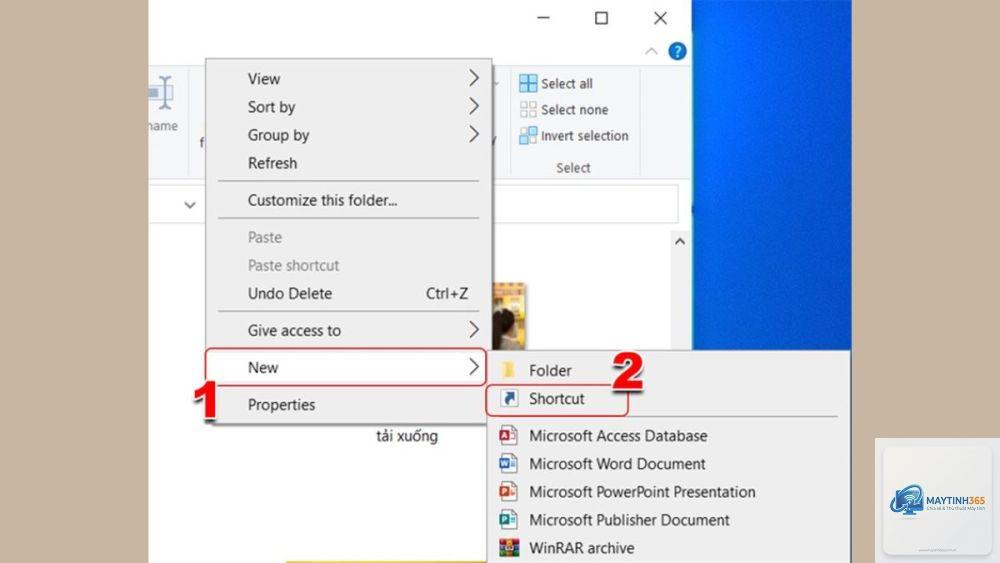Click the PowerPoint presentation icon
1000x563 pixels.
tap(508, 492)
